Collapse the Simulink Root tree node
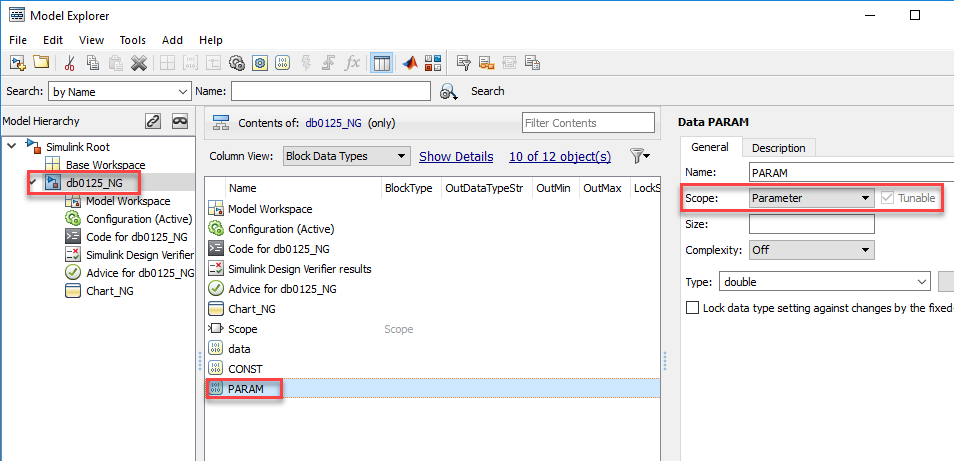Screen dimensions: 954x461 [x=12, y=147]
